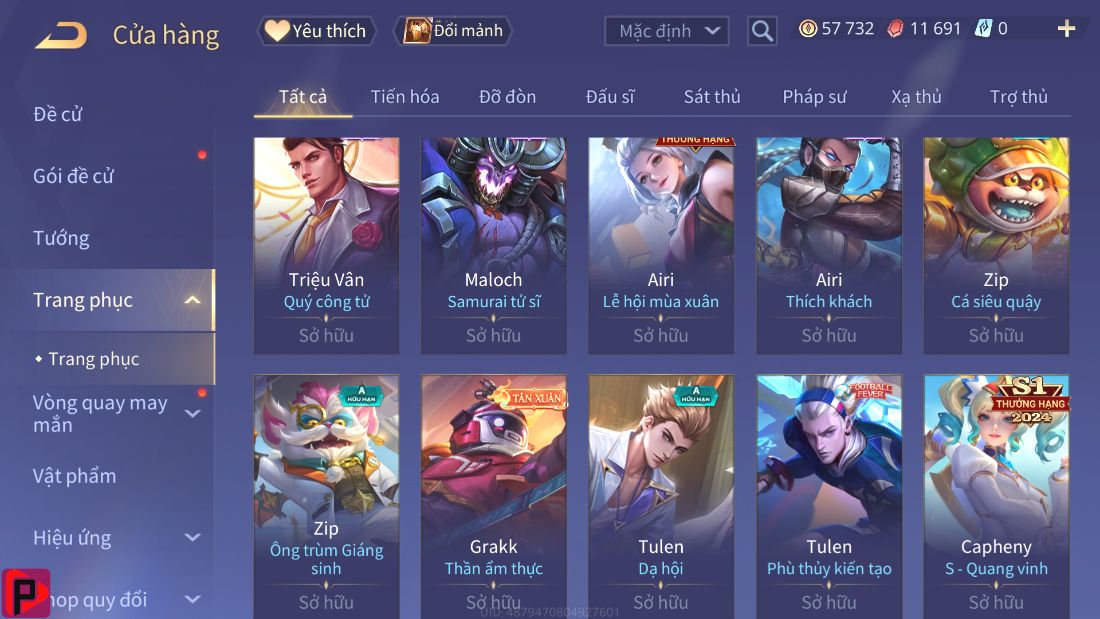Click the red P recorder icon
This screenshot has width=1100, height=619.
tap(25, 593)
